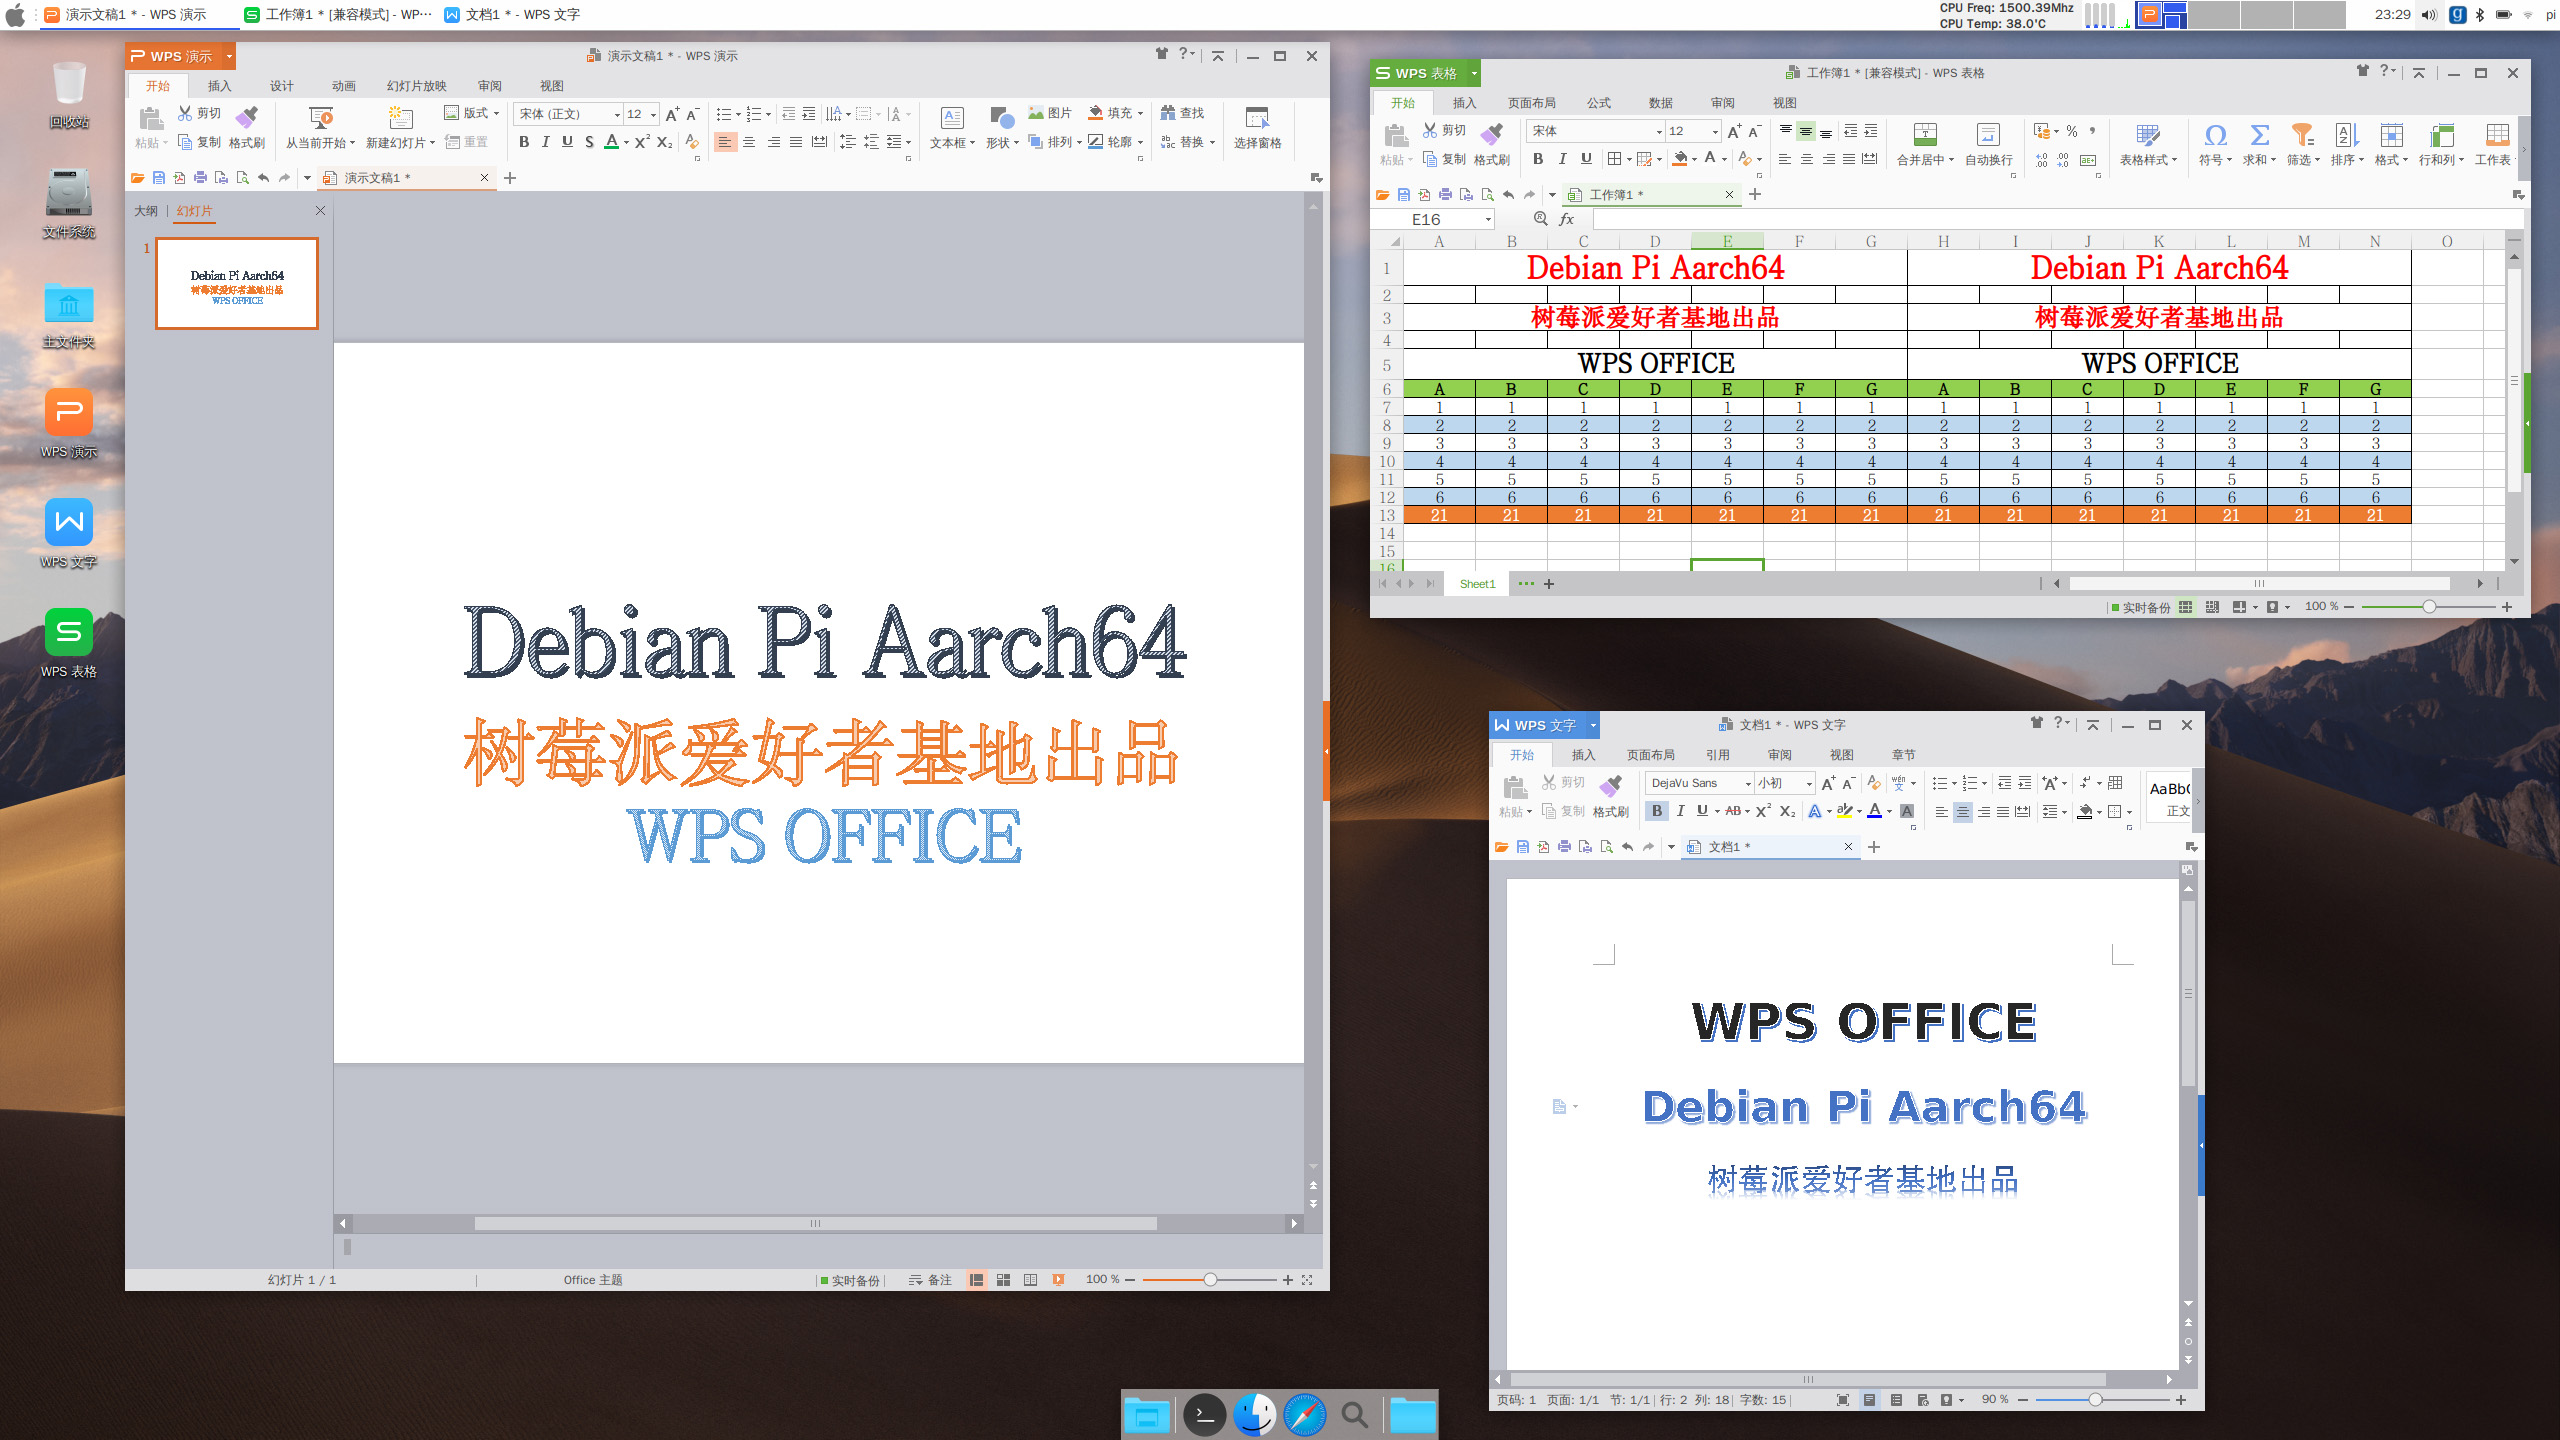Select the Sheet1 worksheet tab
Image resolution: width=2560 pixels, height=1440 pixels.
point(1477,584)
